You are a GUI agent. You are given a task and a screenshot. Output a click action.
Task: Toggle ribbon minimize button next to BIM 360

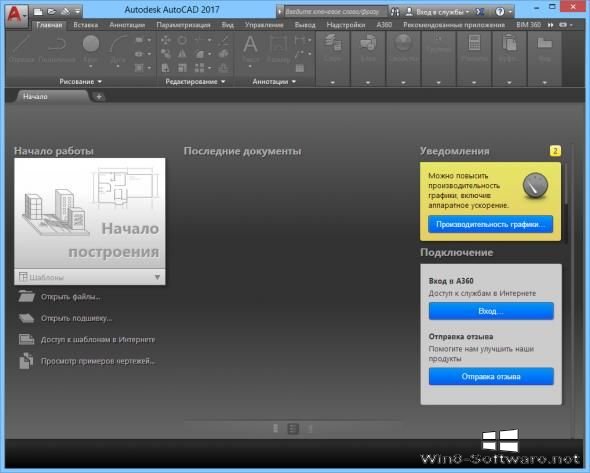[x=563, y=25]
